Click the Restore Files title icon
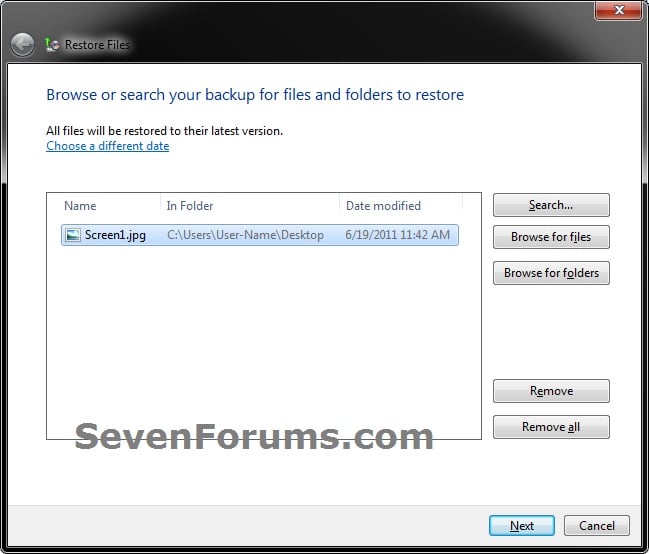Screen dimensions: 649x554 tap(52, 44)
